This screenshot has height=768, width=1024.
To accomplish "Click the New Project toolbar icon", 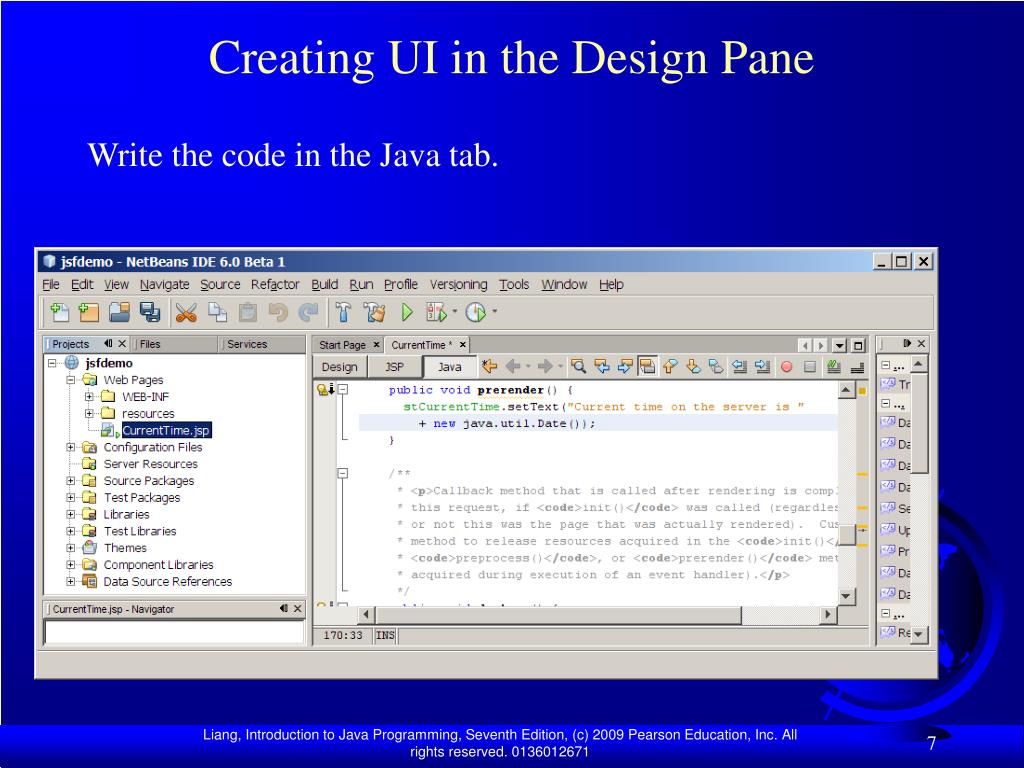I will 88,312.
